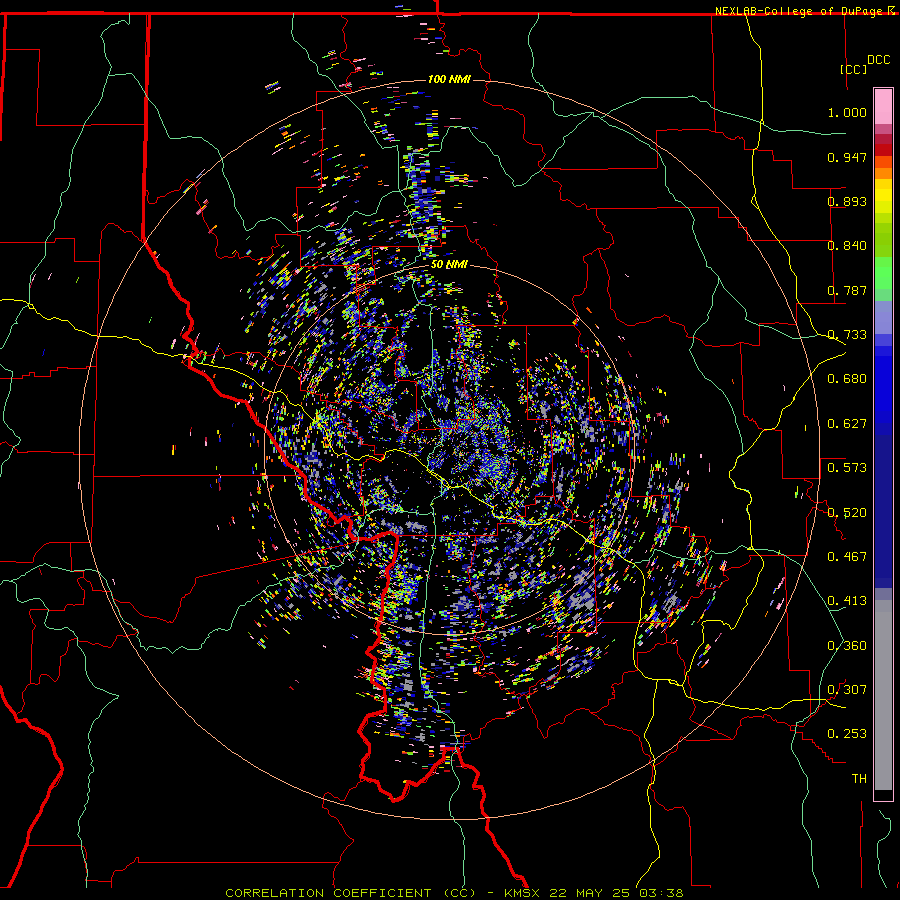Click the [CC] legend unit label
Image resolution: width=900 pixels, height=900 pixels.
(x=853, y=69)
